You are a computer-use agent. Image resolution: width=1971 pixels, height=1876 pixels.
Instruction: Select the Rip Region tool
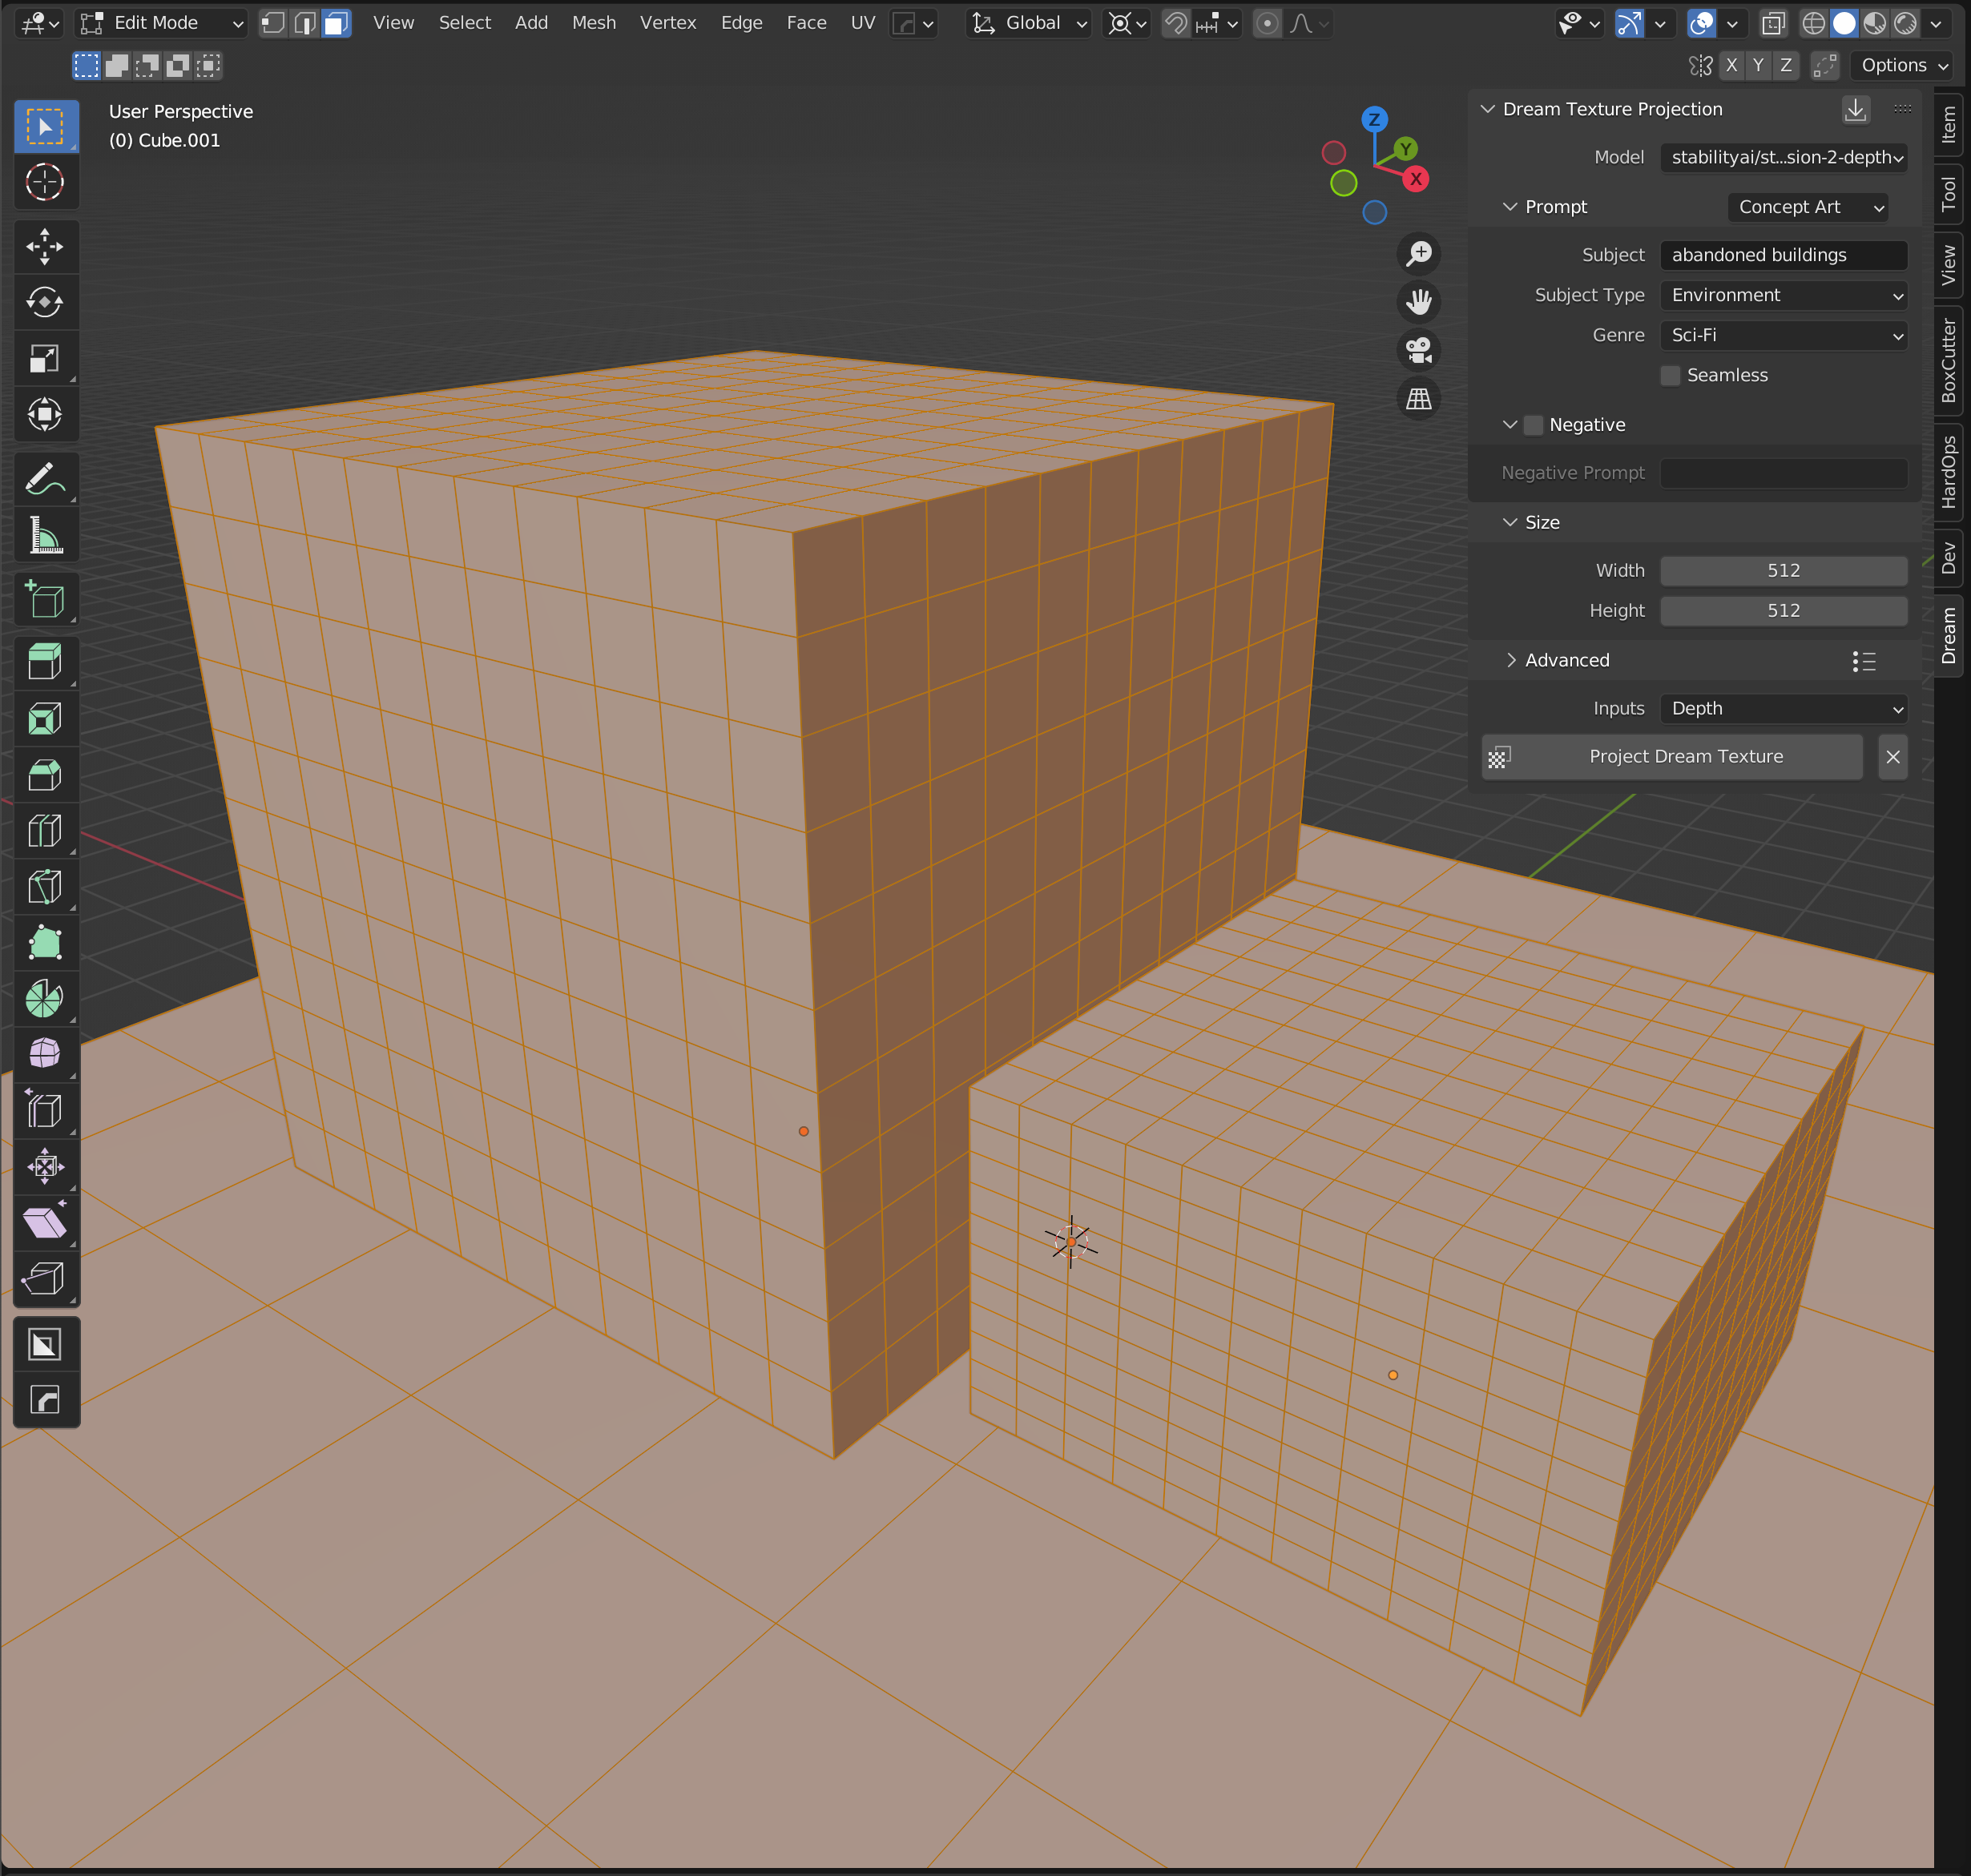pos(45,1278)
